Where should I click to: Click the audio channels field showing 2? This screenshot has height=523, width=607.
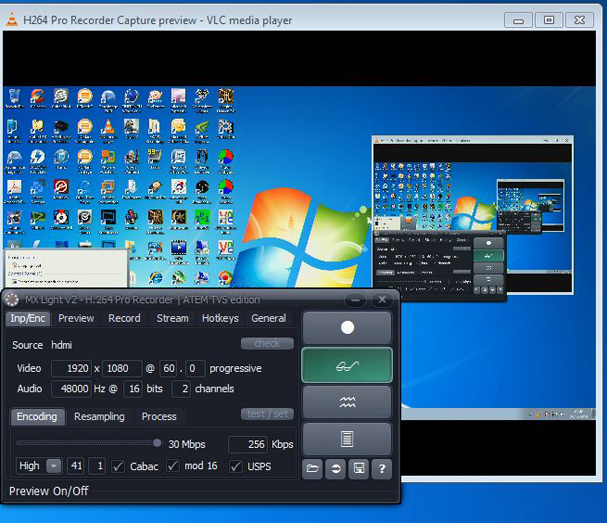[x=181, y=389]
